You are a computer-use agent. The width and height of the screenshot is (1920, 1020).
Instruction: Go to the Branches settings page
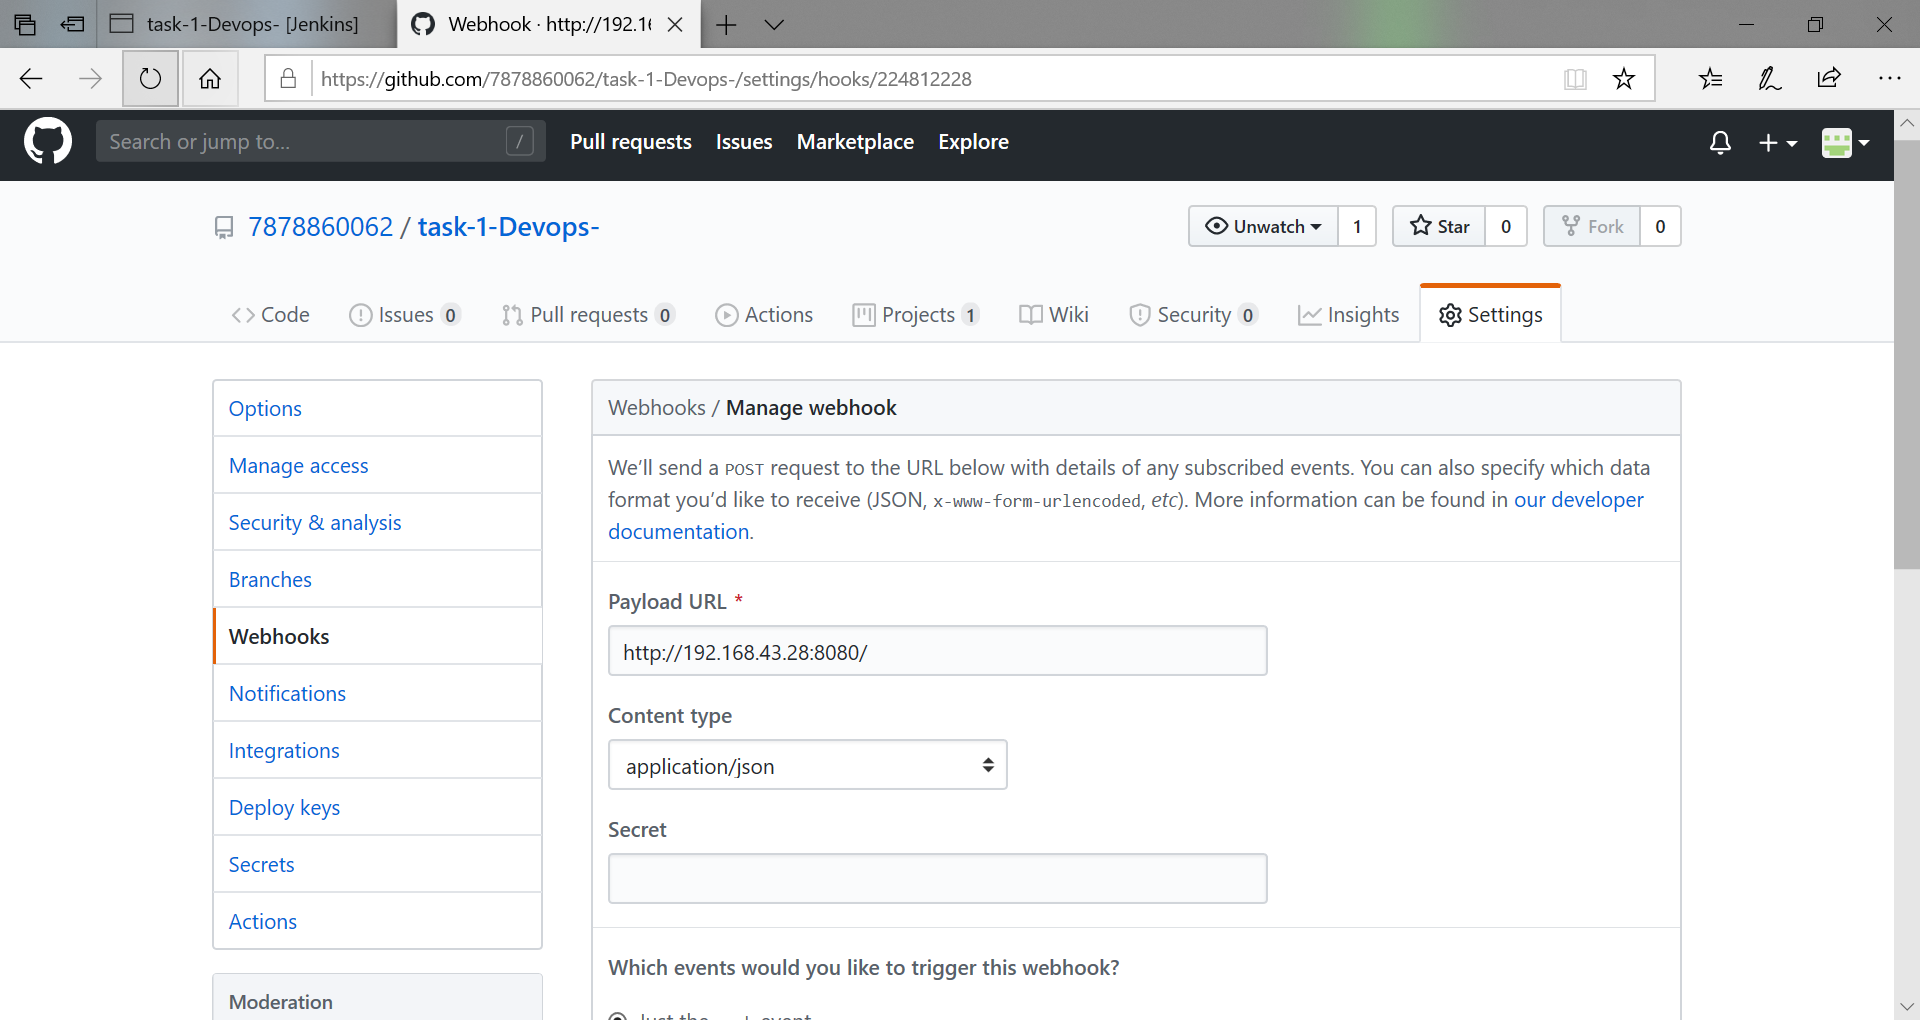click(377, 579)
